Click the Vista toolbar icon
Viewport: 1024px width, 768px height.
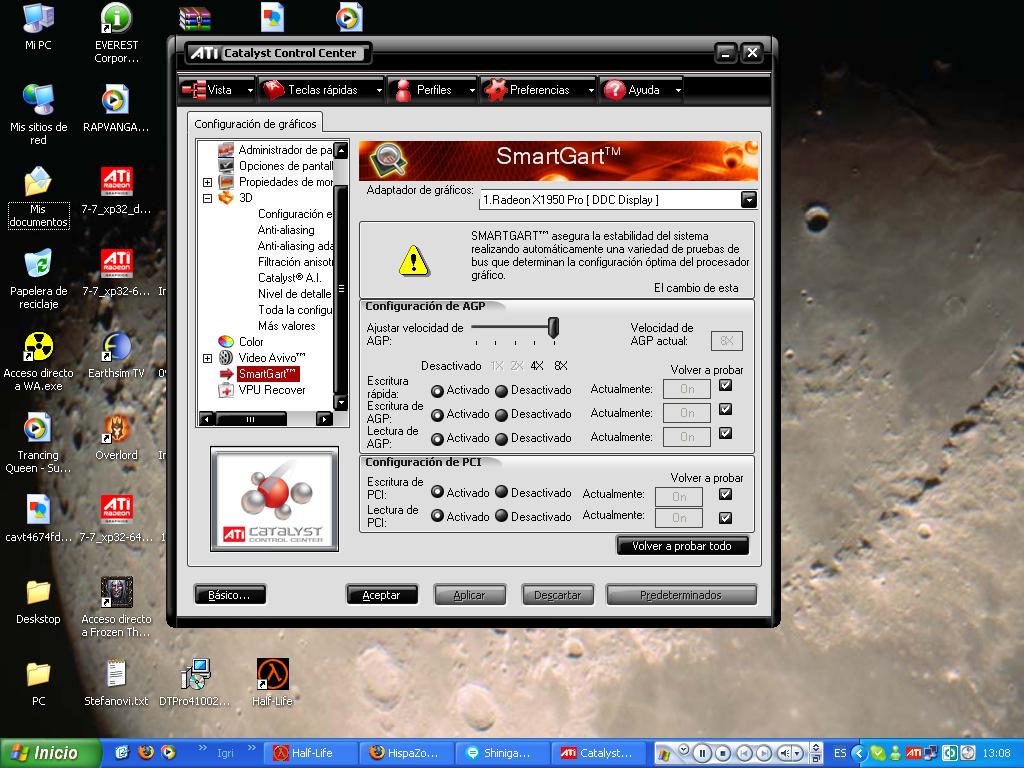tap(194, 90)
